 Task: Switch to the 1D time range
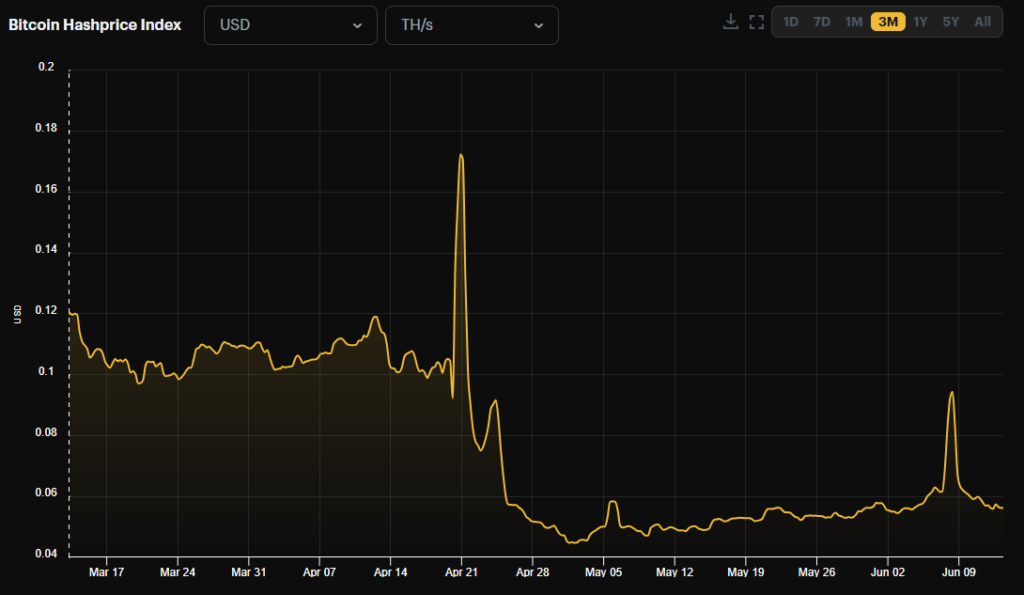click(791, 21)
